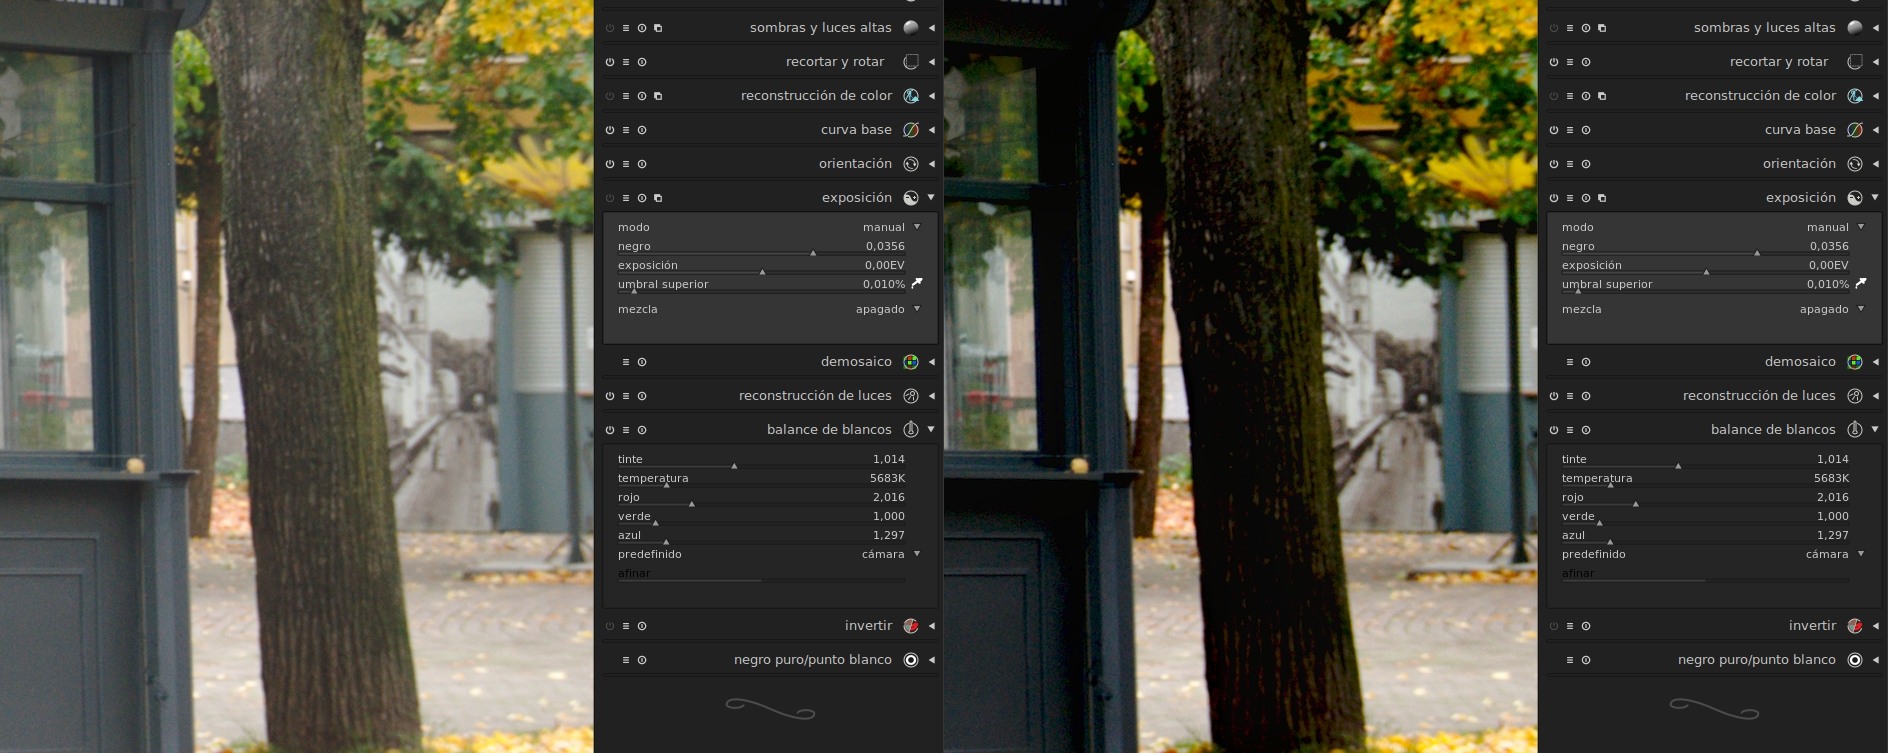Reset demosaico module in left panel

click(642, 362)
